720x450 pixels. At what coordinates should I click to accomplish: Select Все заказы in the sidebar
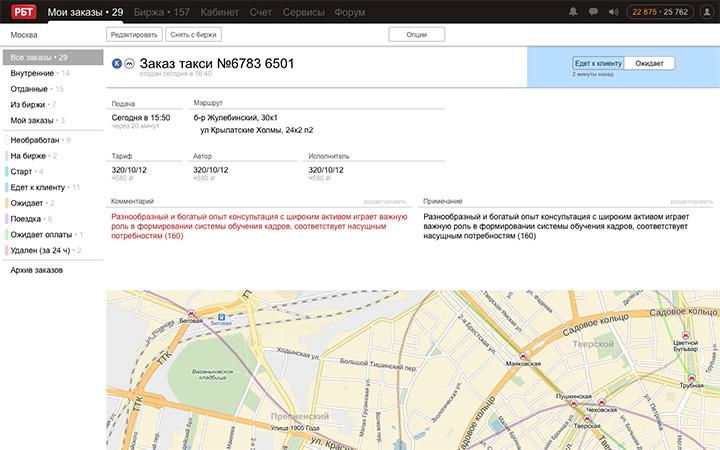click(x=53, y=57)
